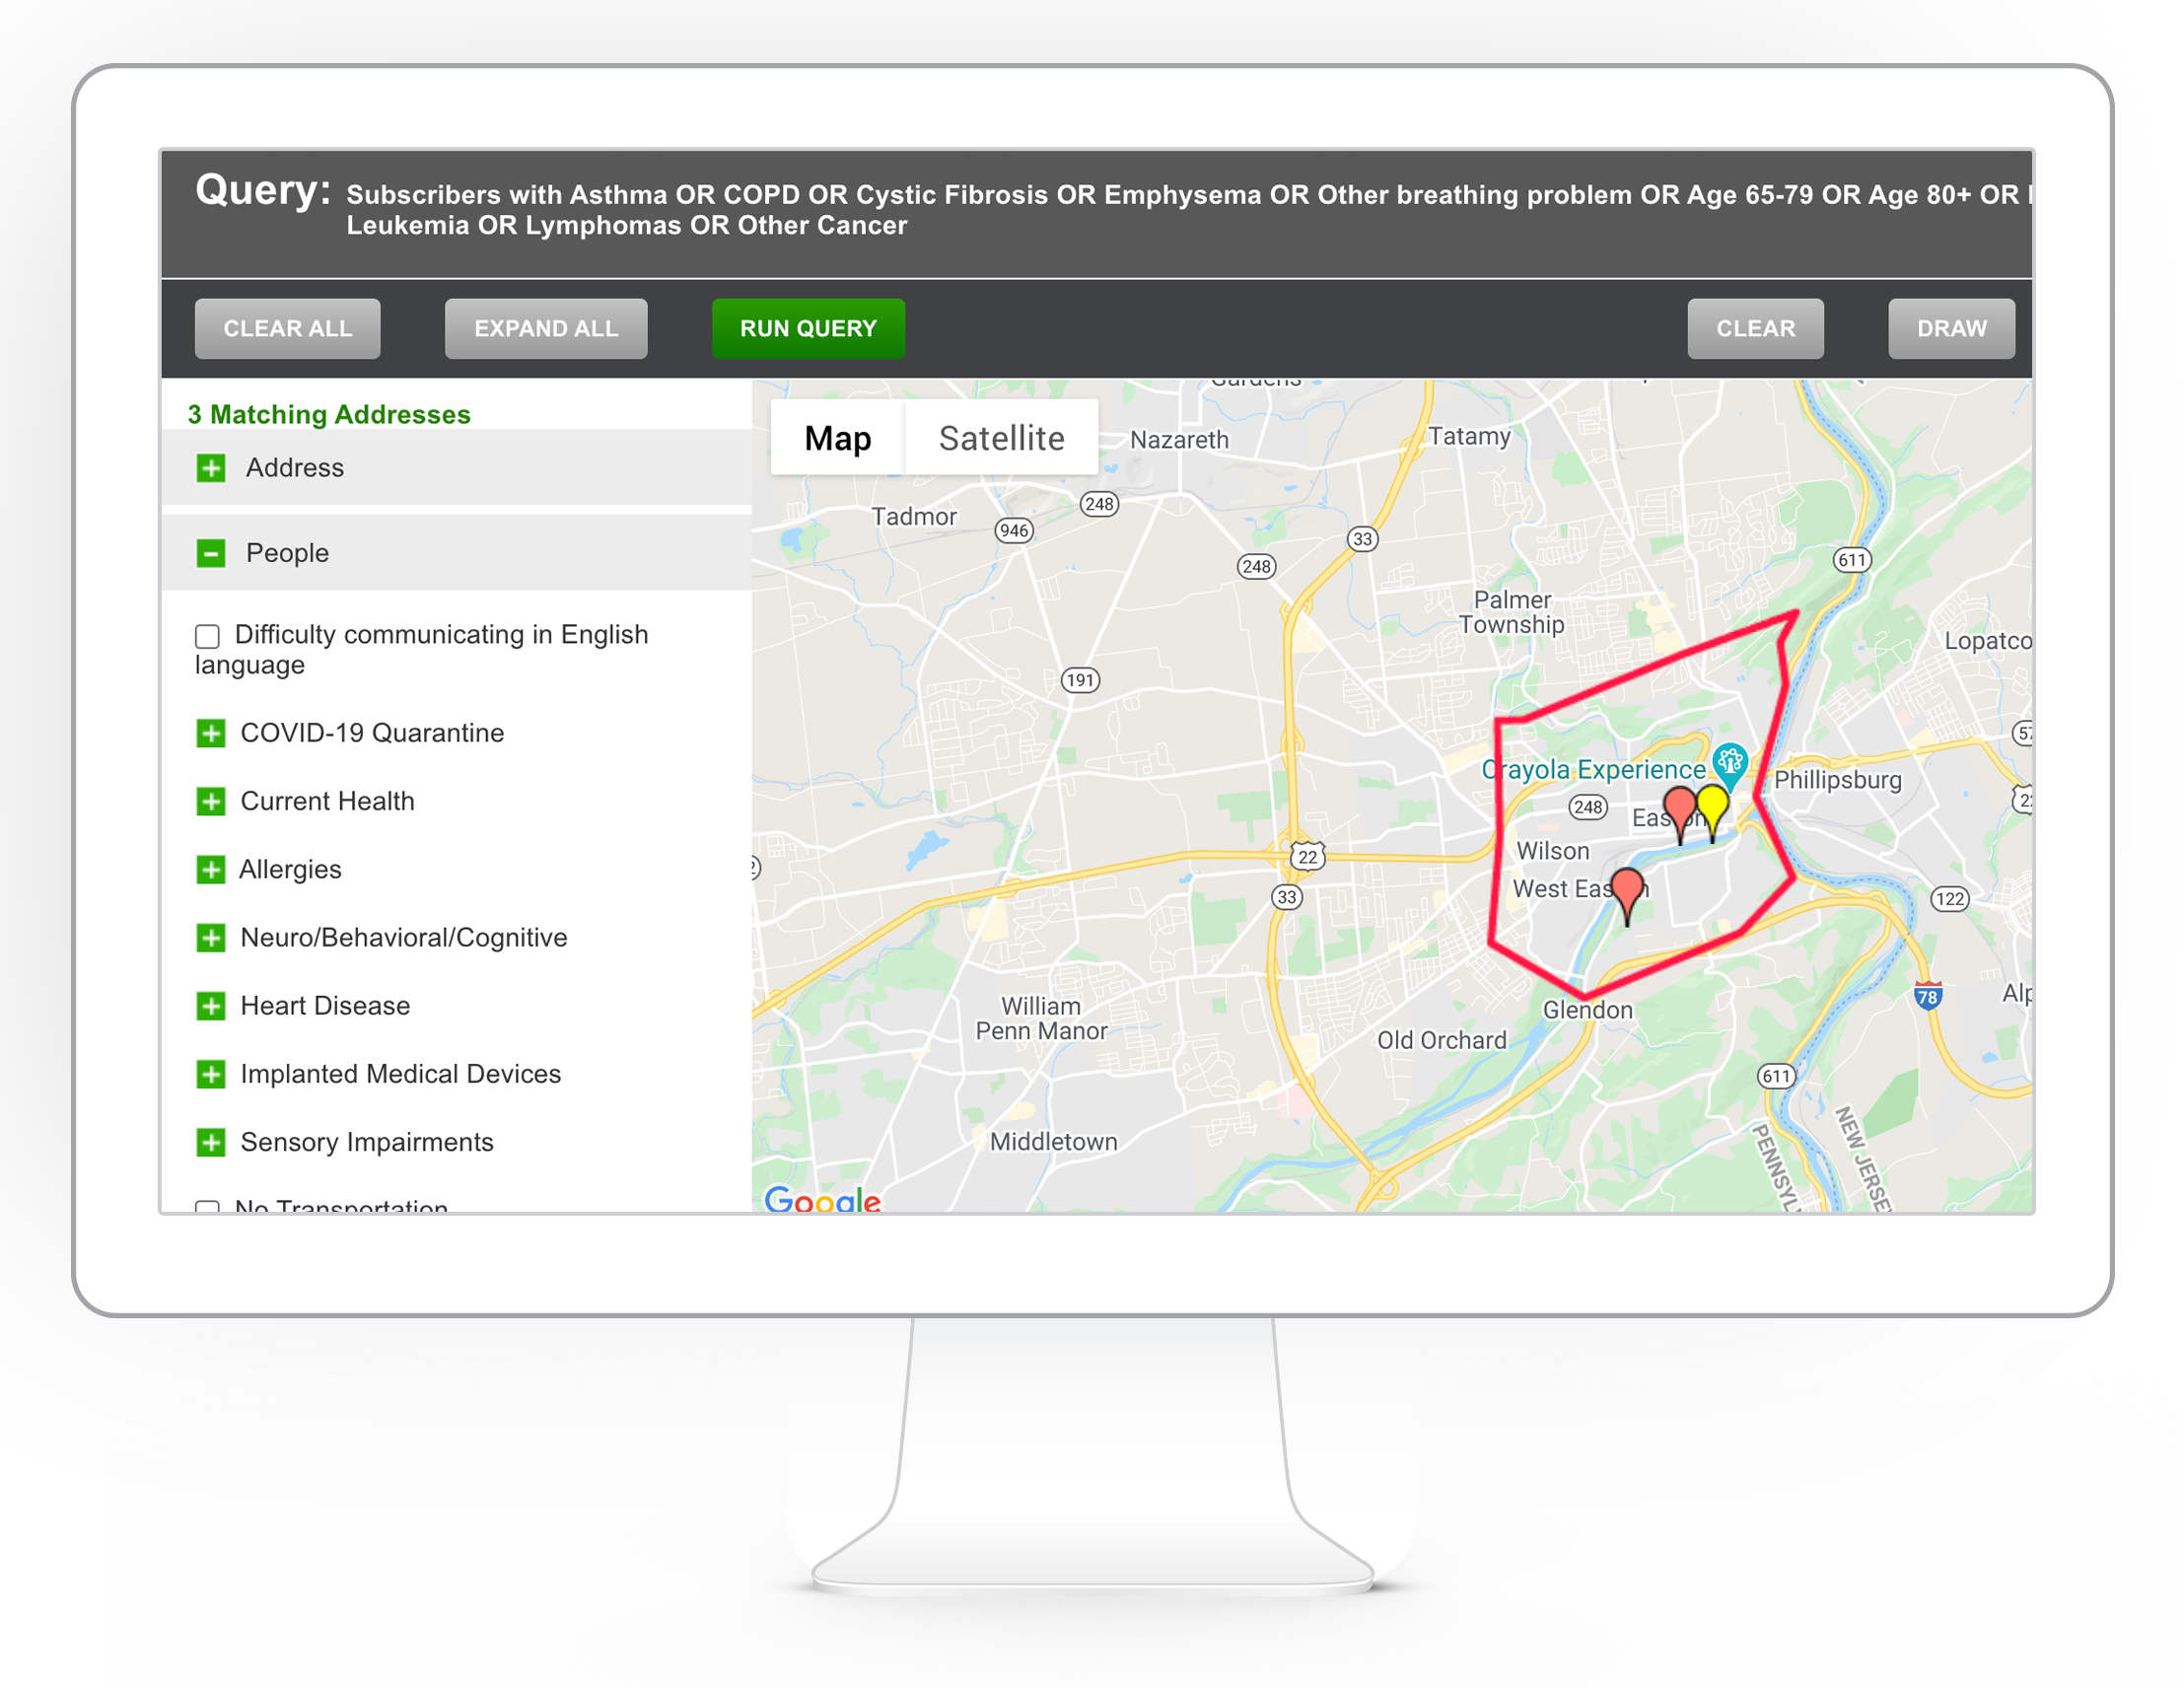Click the Clear All button
Image resolution: width=2184 pixels, height=1688 pixels.
click(x=287, y=328)
